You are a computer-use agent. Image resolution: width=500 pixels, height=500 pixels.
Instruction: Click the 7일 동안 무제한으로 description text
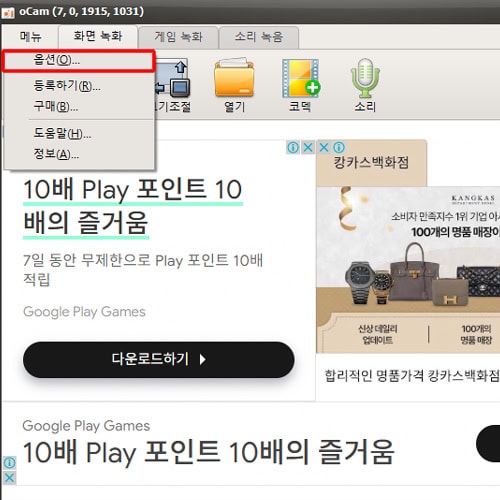(x=143, y=270)
